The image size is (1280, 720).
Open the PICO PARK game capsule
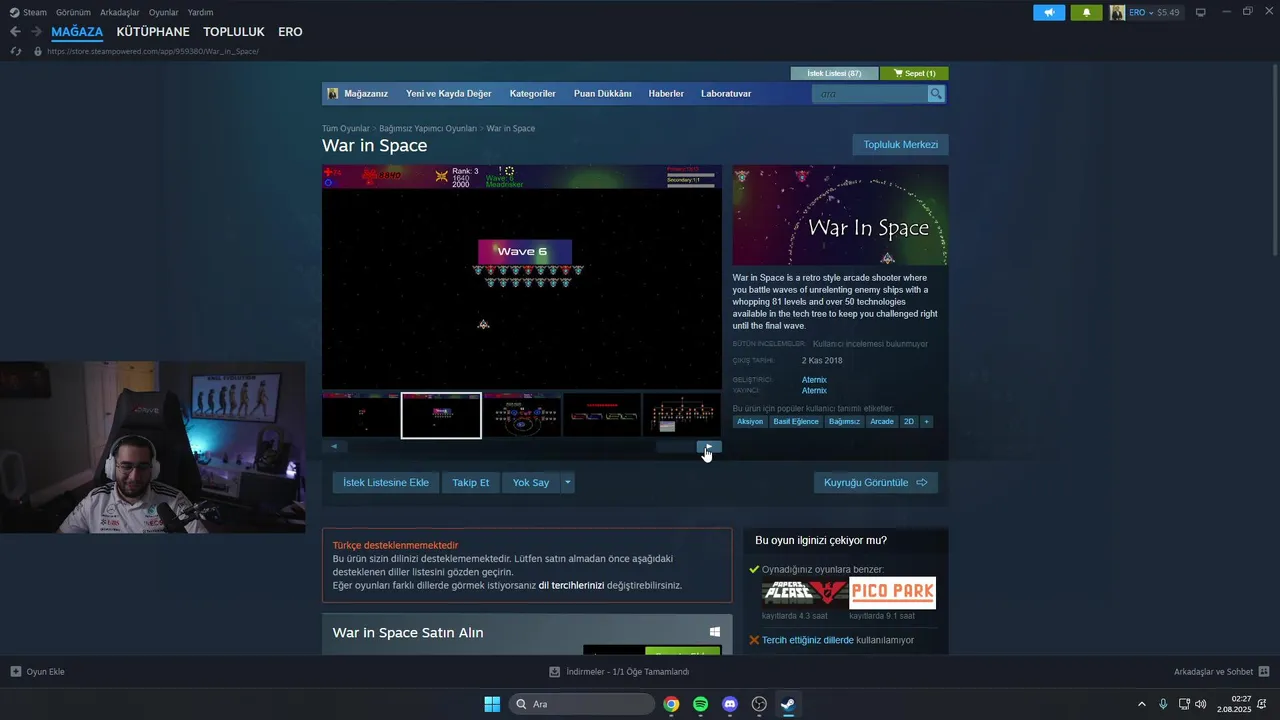click(x=892, y=593)
